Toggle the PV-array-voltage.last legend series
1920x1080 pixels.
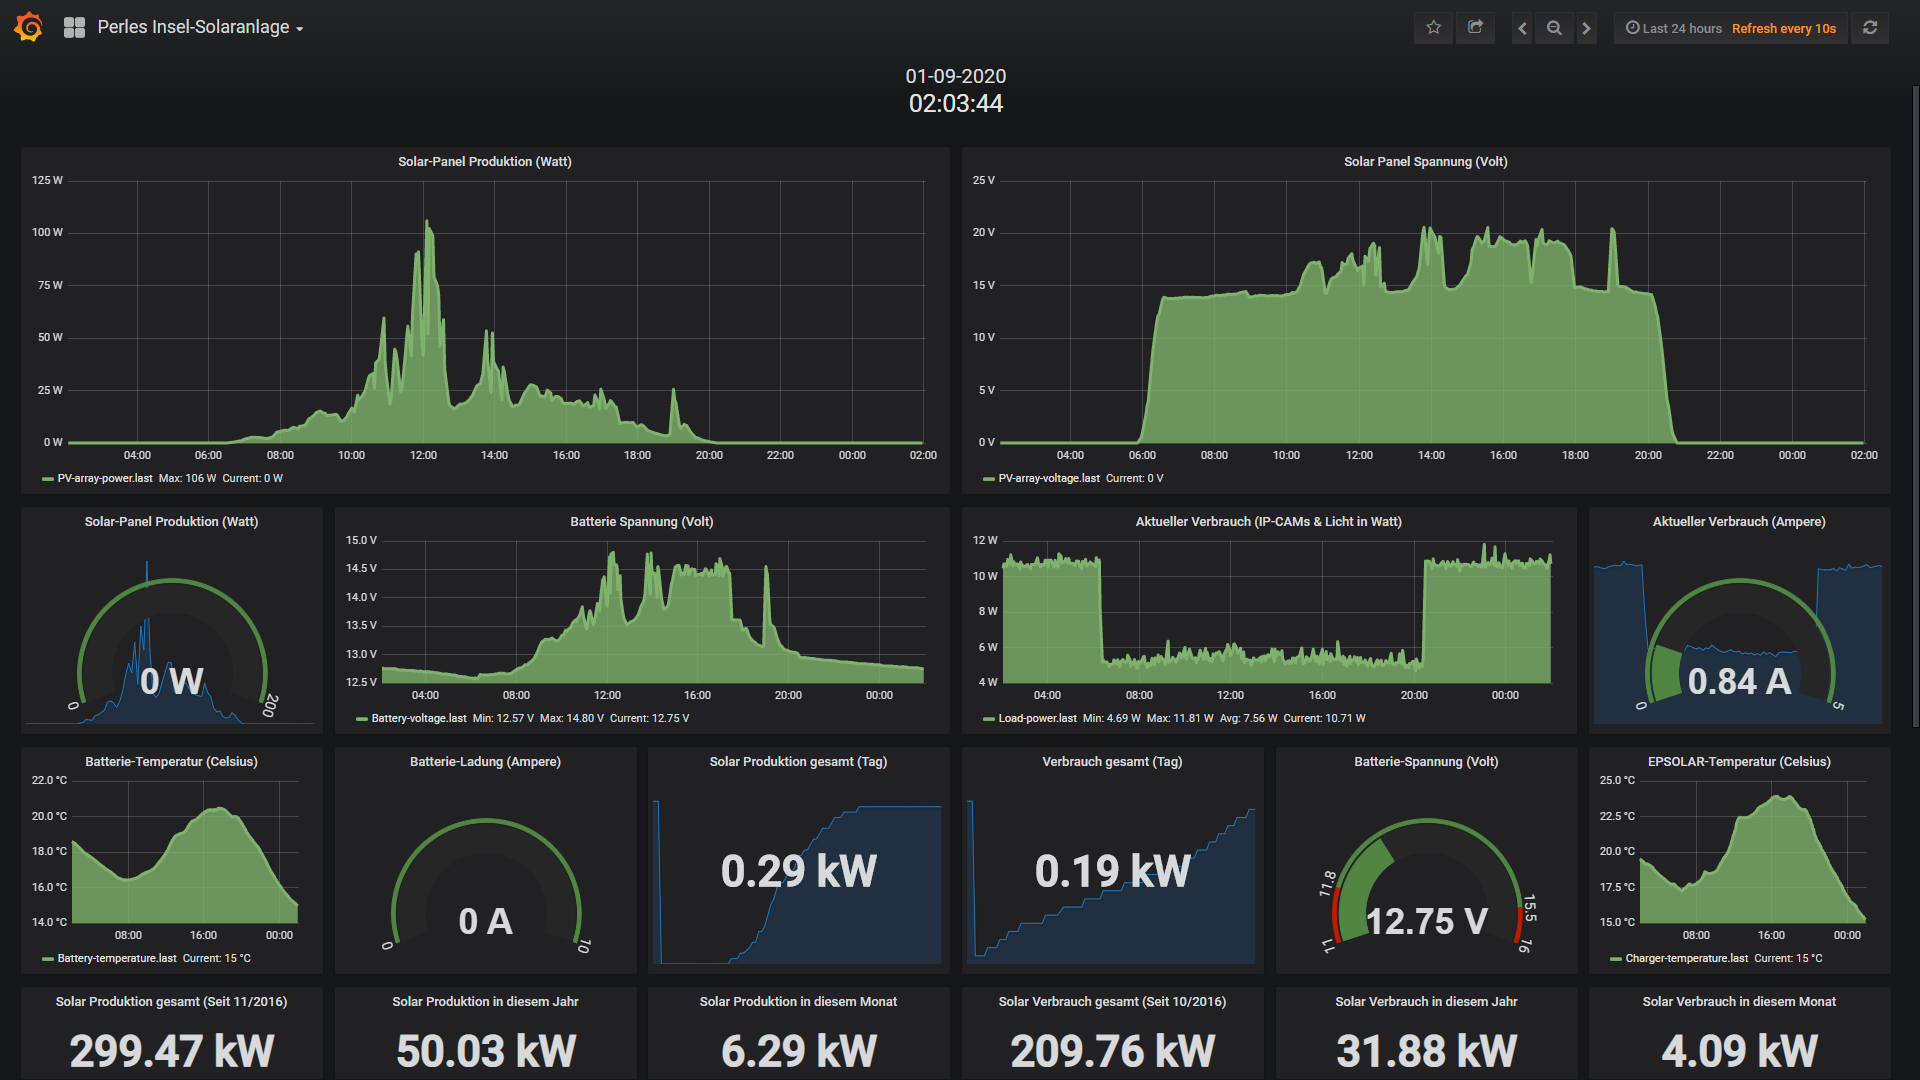click(x=1048, y=478)
